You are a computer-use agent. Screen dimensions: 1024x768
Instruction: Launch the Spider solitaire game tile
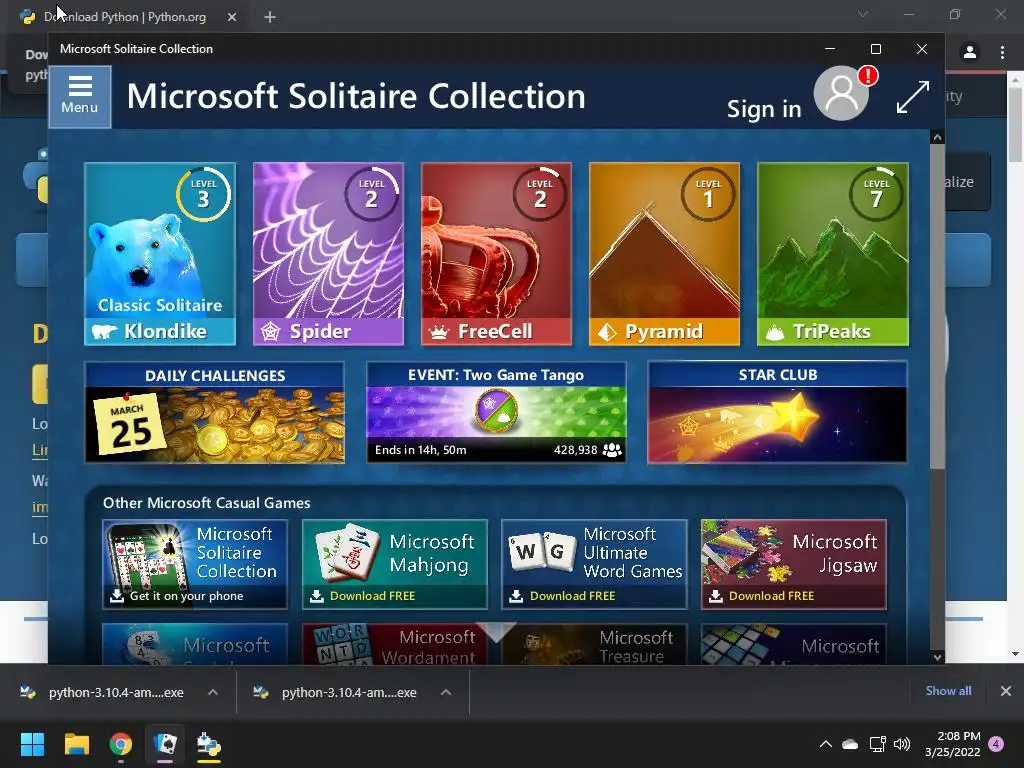point(328,253)
